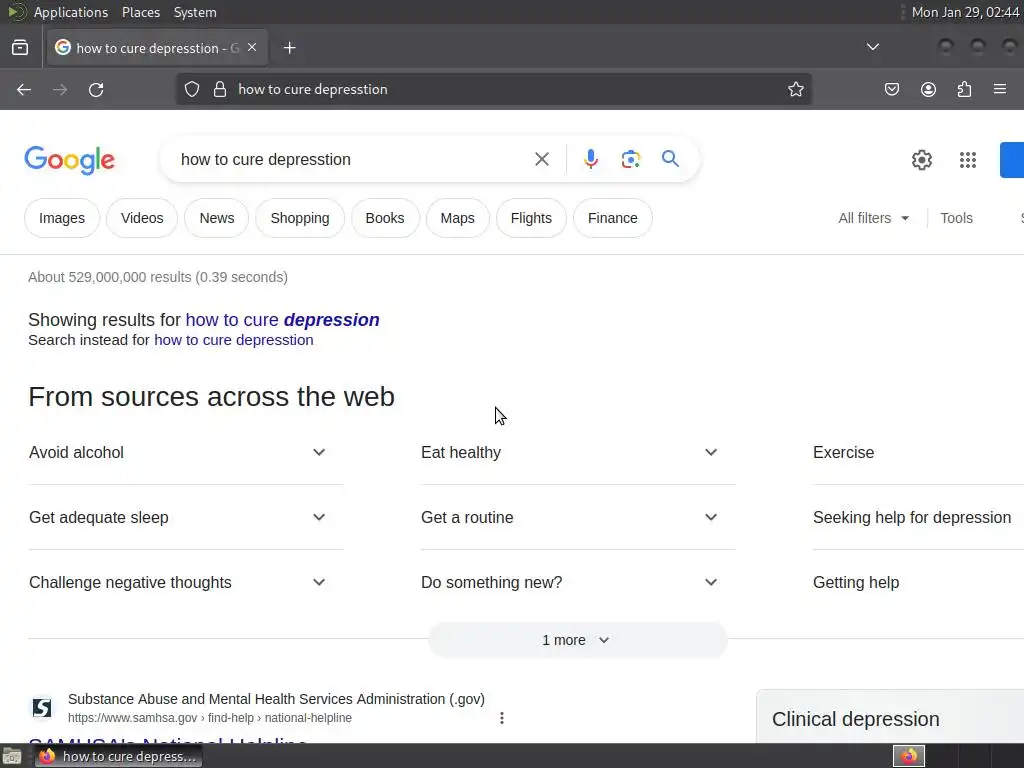Screen dimensions: 1024x768
Task: Show 1 more source item
Action: pos(577,640)
